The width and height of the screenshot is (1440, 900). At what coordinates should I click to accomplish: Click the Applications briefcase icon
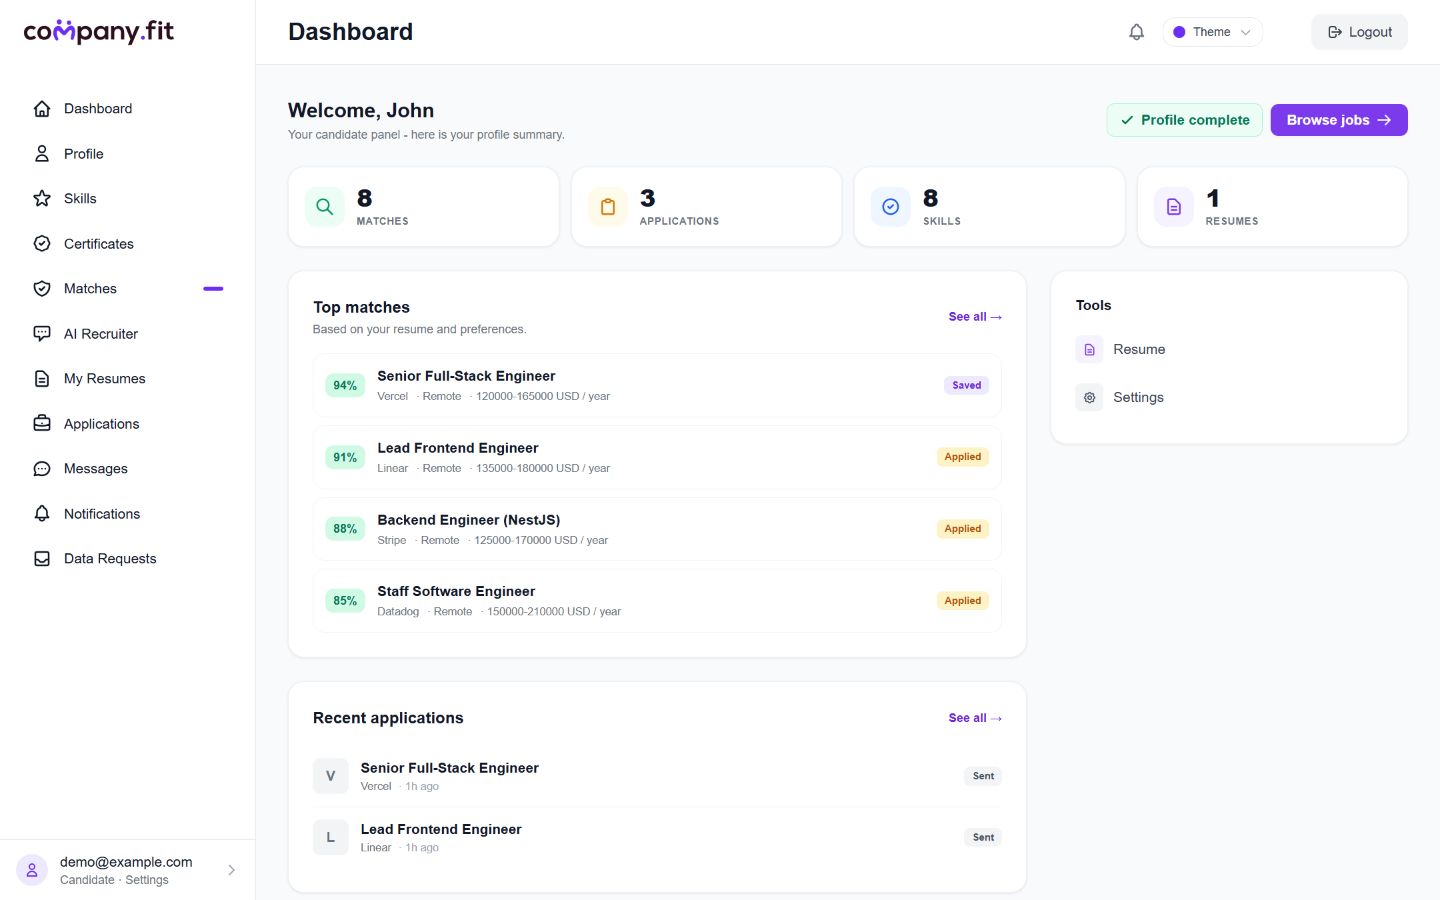[x=42, y=424]
